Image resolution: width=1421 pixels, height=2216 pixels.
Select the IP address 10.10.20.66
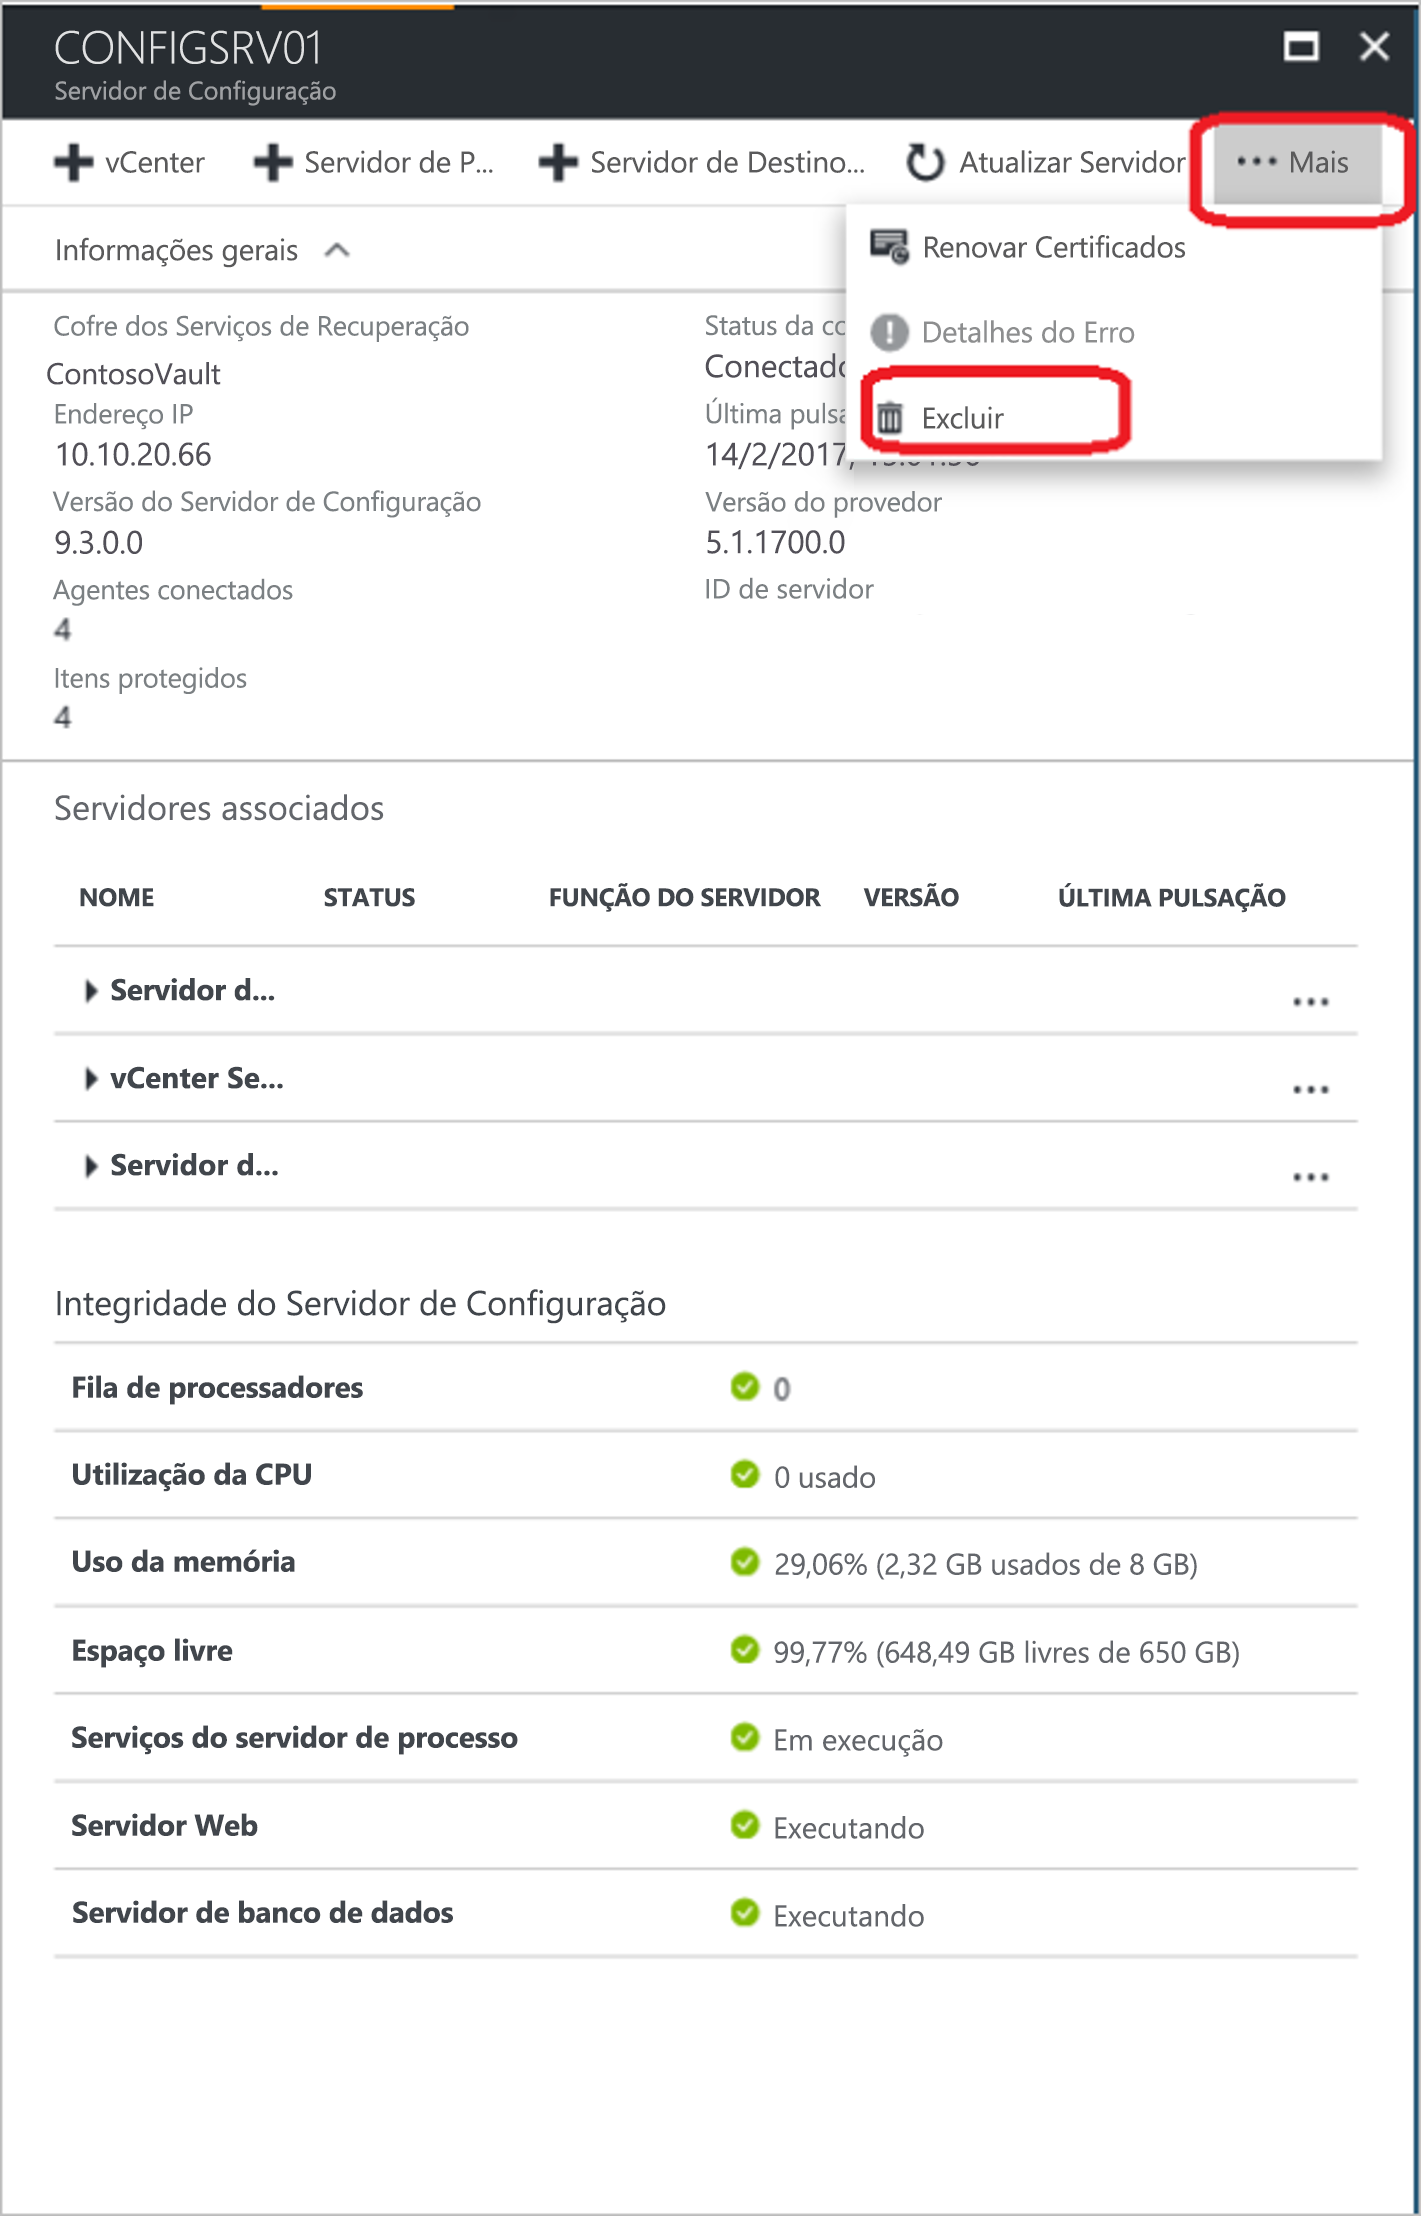pos(133,455)
